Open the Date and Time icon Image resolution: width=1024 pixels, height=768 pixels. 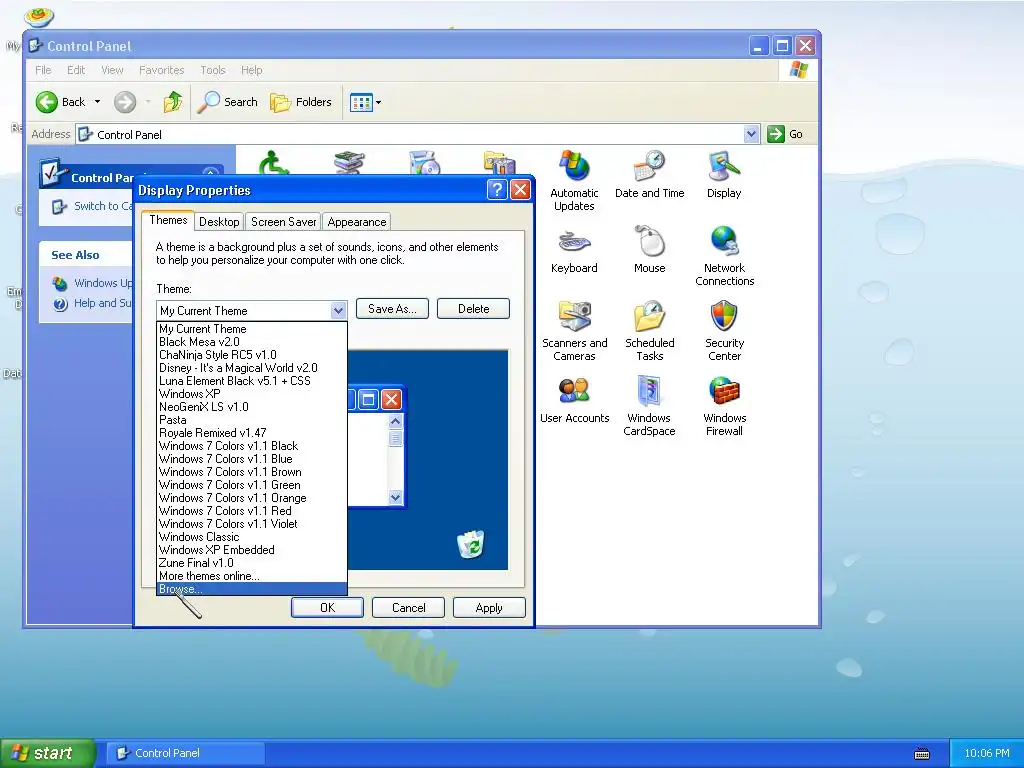pyautogui.click(x=649, y=174)
